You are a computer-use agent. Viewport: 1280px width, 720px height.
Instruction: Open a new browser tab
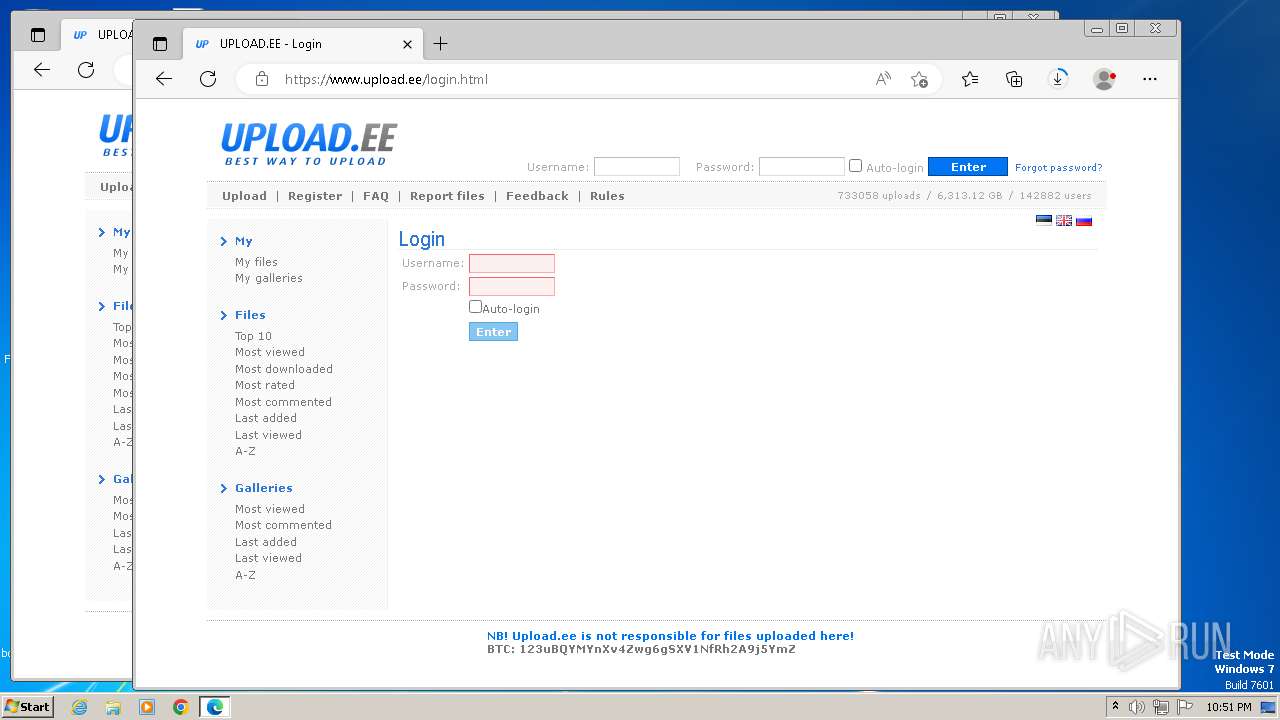pyautogui.click(x=440, y=43)
